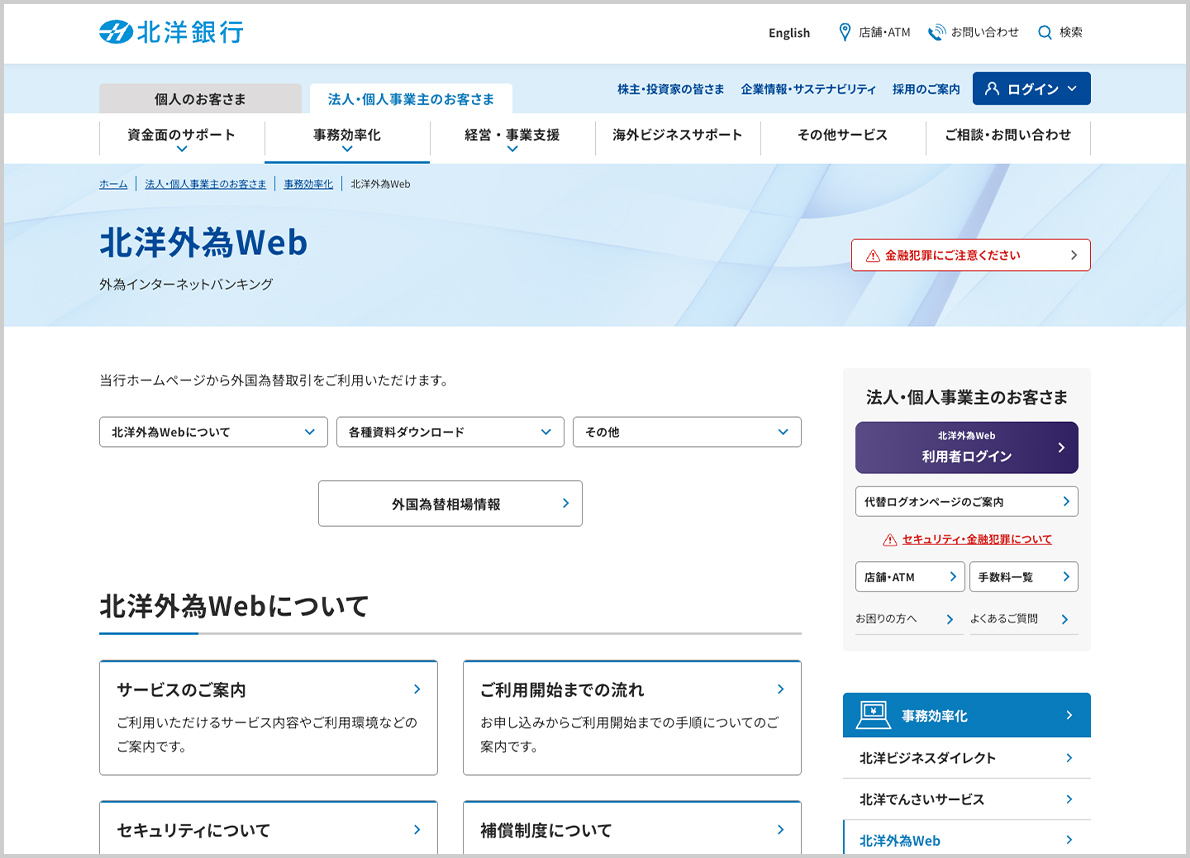Click the warning icon beside セキュリティ・金融犯罪について
This screenshot has height=858, width=1190.
click(889, 539)
